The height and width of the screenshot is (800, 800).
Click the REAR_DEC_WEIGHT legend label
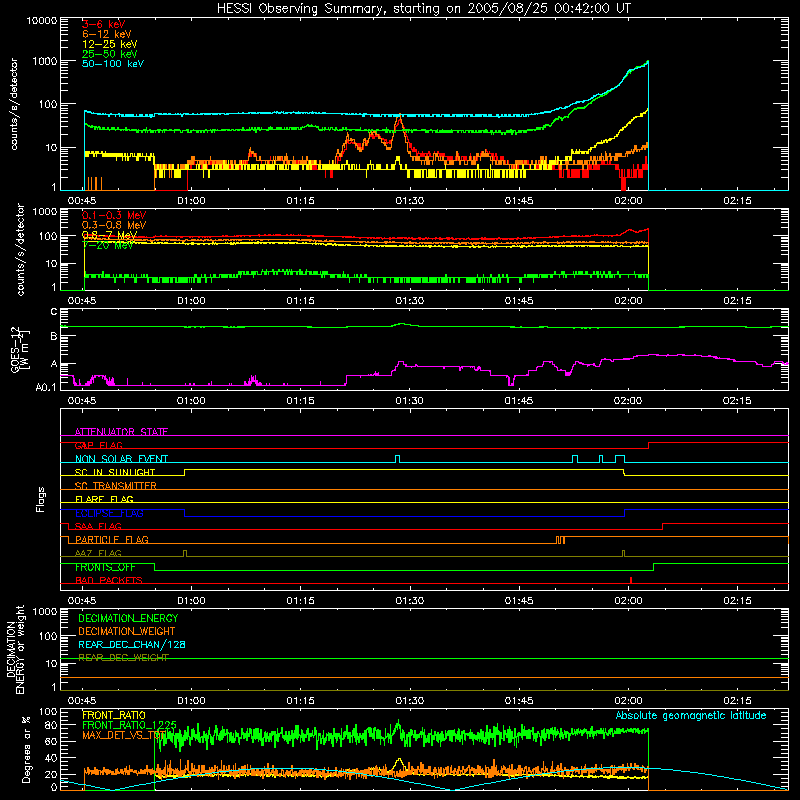[x=123, y=657]
